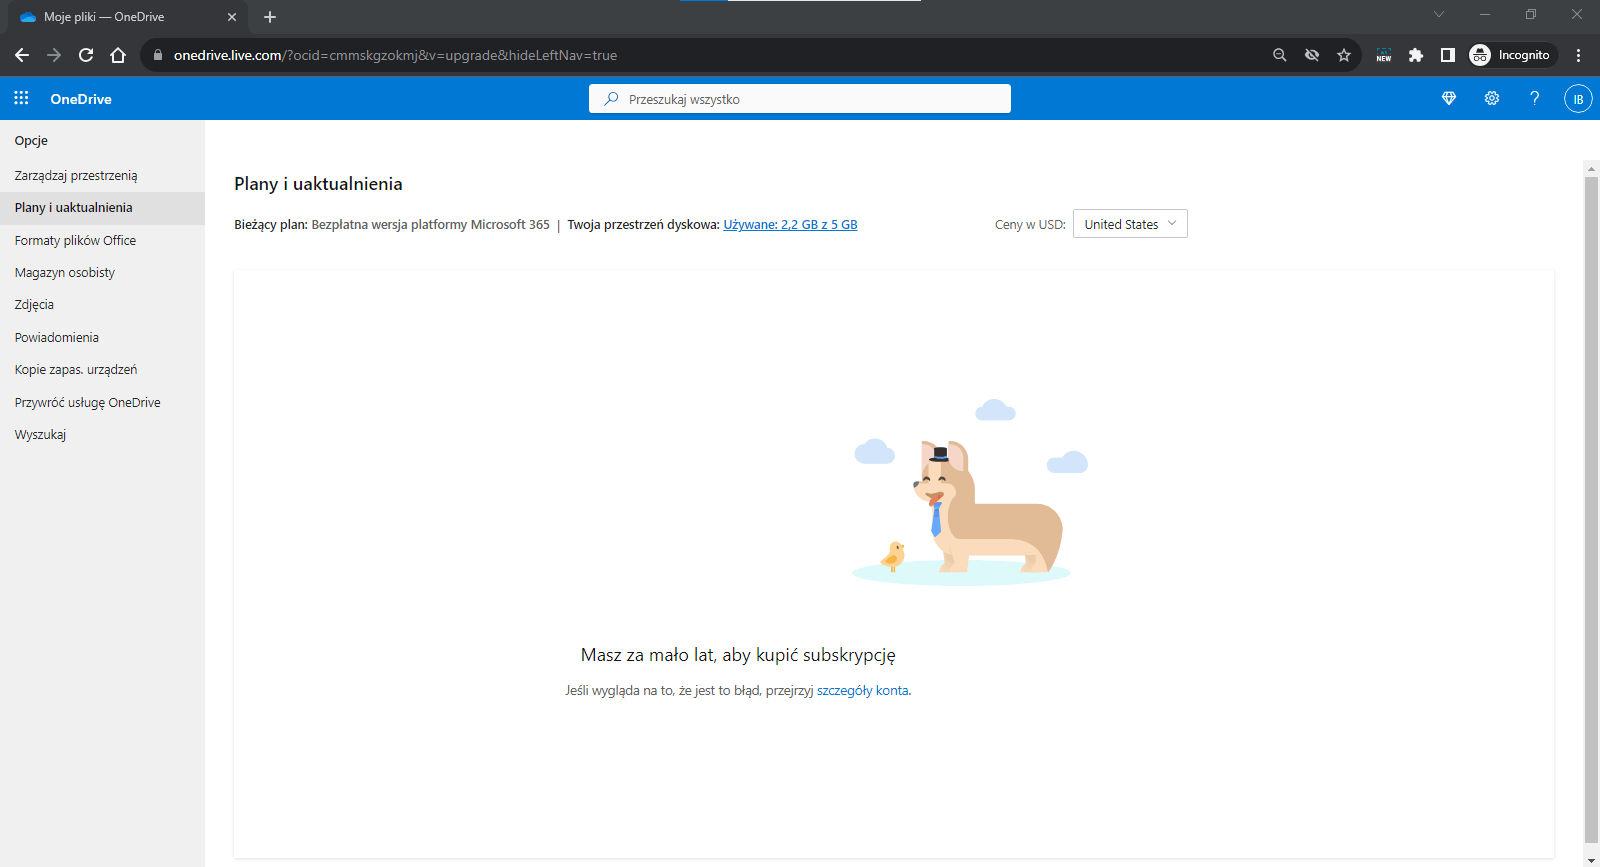Reload the page with the refresh icon

click(x=86, y=55)
